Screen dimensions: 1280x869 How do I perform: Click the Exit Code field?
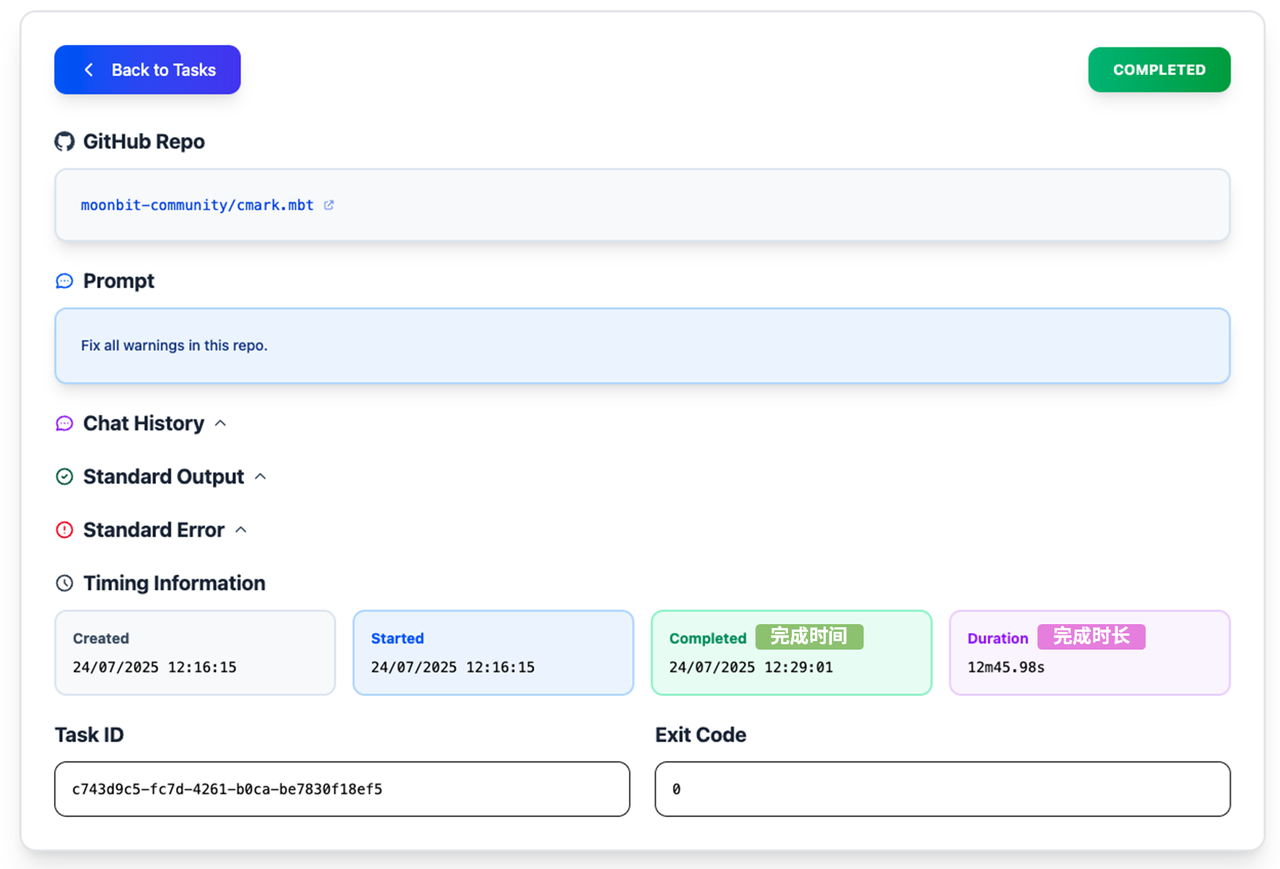[942, 789]
